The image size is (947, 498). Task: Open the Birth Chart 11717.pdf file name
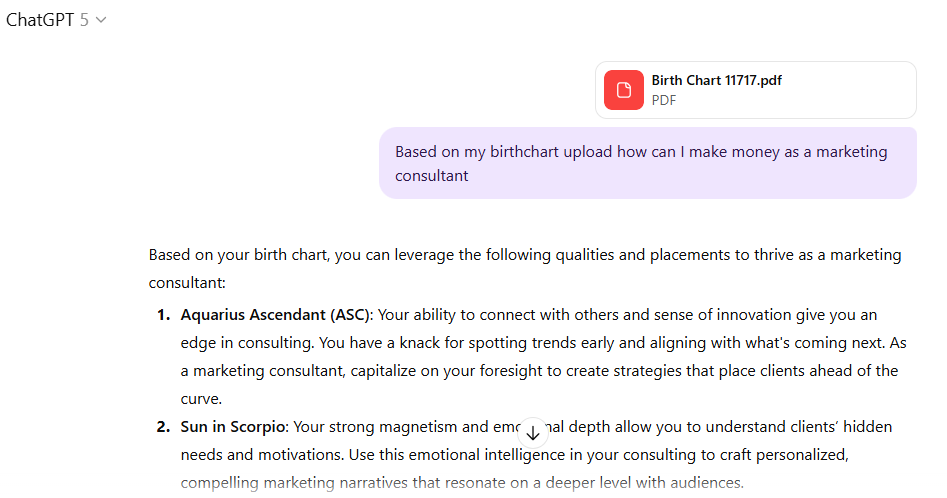(716, 80)
